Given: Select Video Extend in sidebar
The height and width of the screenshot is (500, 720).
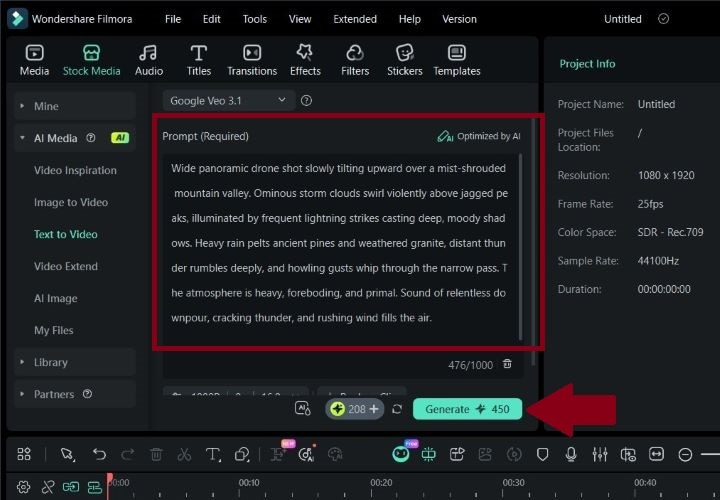Looking at the screenshot, I should click(x=66, y=266).
